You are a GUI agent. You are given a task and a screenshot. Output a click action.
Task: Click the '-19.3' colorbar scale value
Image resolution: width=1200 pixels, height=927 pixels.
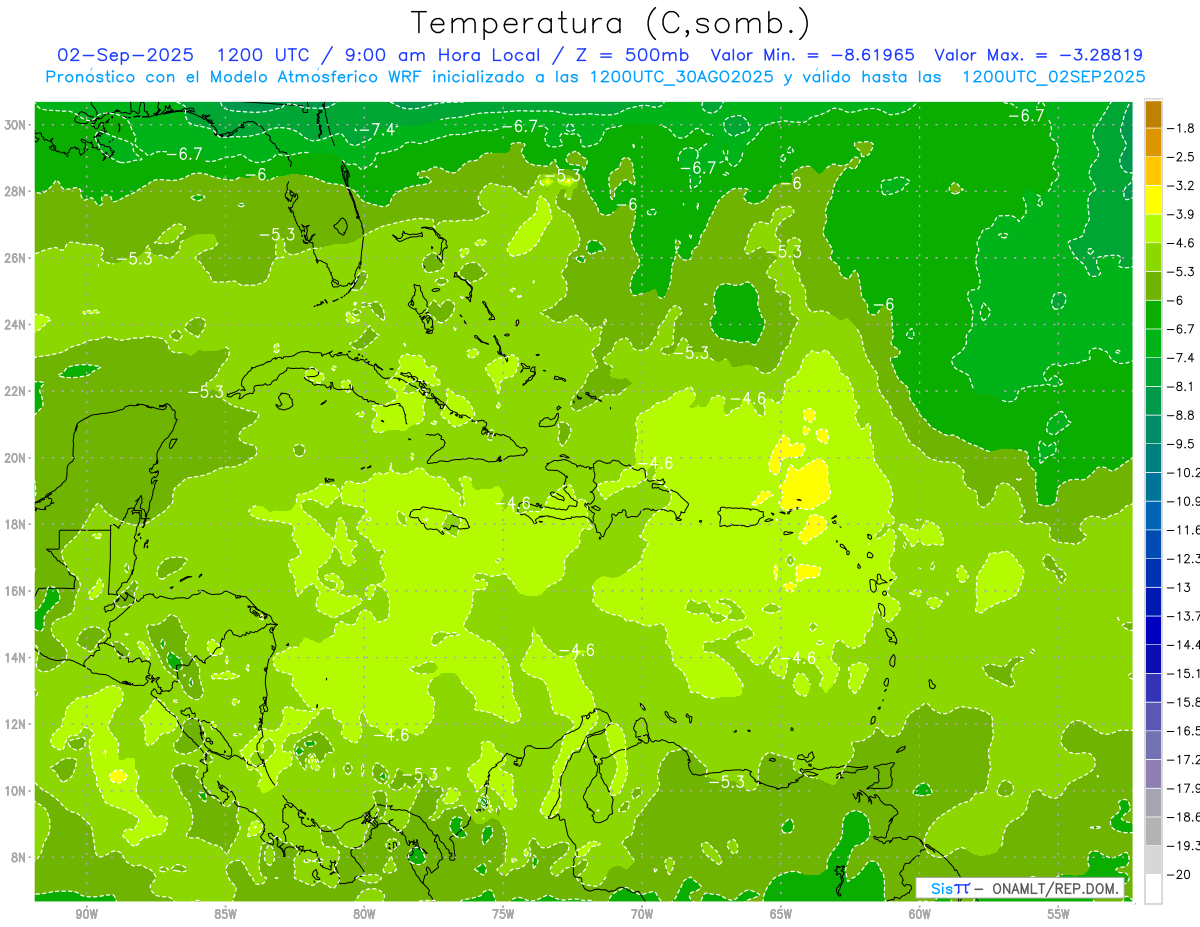coord(1185,845)
